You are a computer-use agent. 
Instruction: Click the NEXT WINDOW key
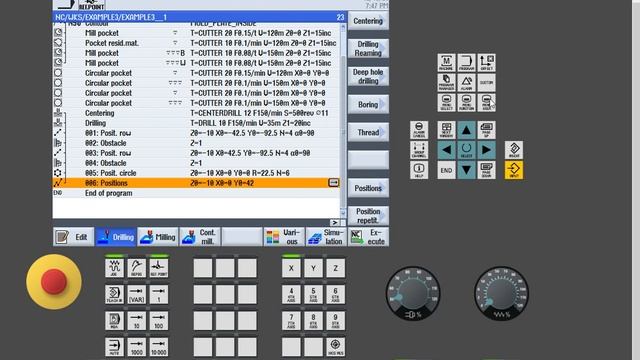point(447,130)
